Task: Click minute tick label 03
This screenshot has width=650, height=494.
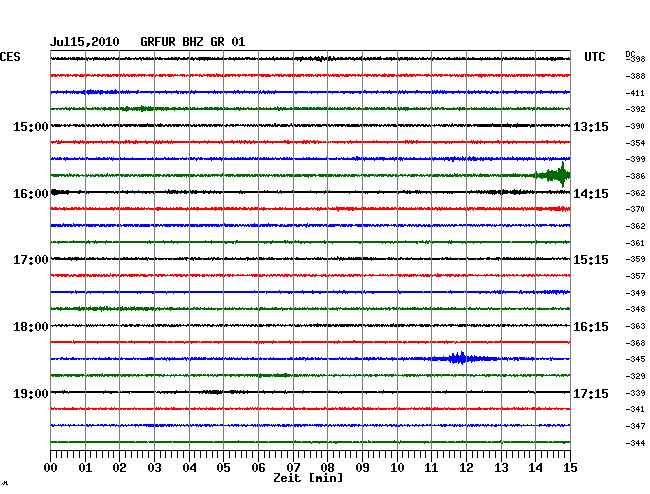Action: [154, 467]
